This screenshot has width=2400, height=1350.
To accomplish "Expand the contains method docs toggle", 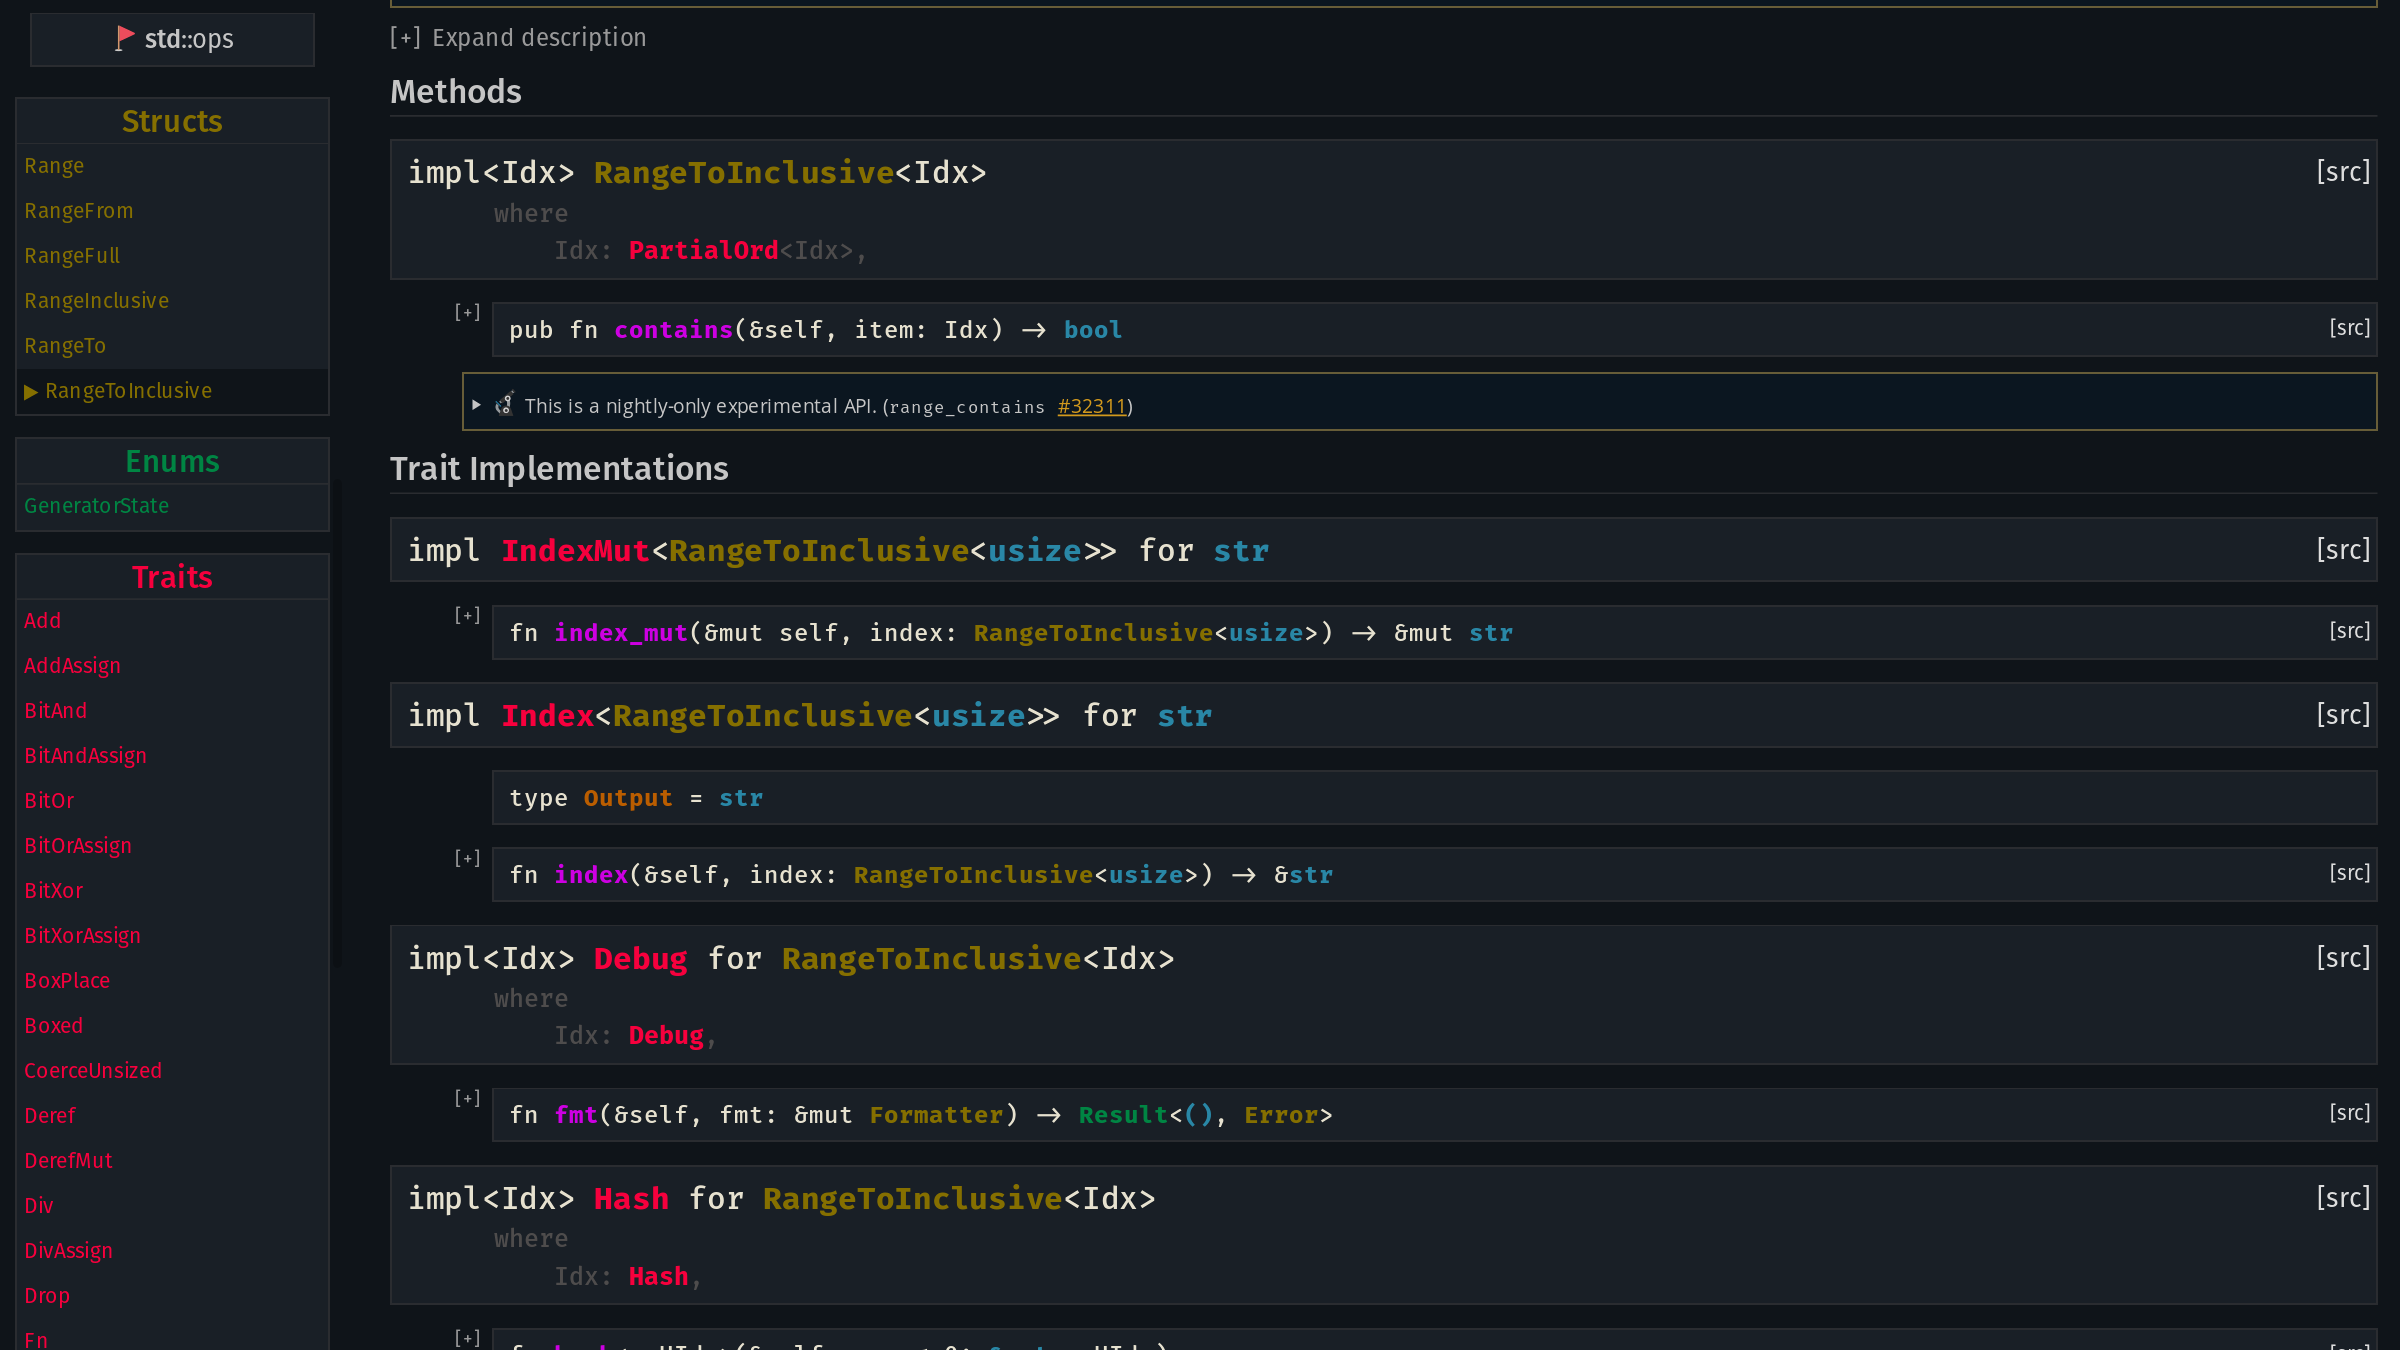I will [467, 312].
